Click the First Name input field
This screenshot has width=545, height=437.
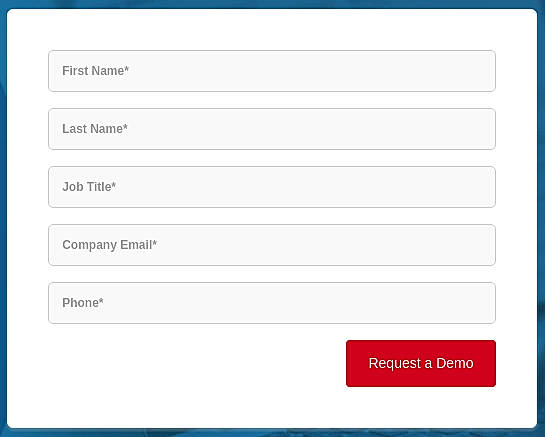pyautogui.click(x=272, y=71)
